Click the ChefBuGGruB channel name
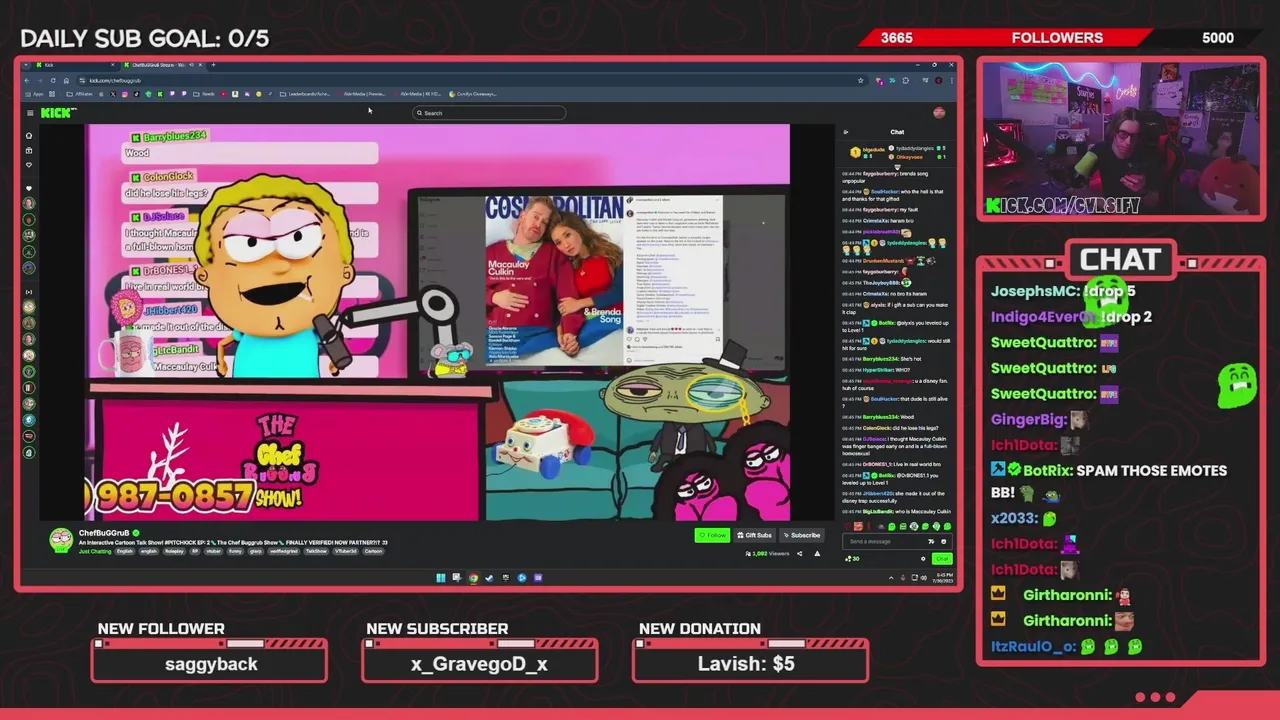This screenshot has height=720, width=1280. tap(104, 533)
